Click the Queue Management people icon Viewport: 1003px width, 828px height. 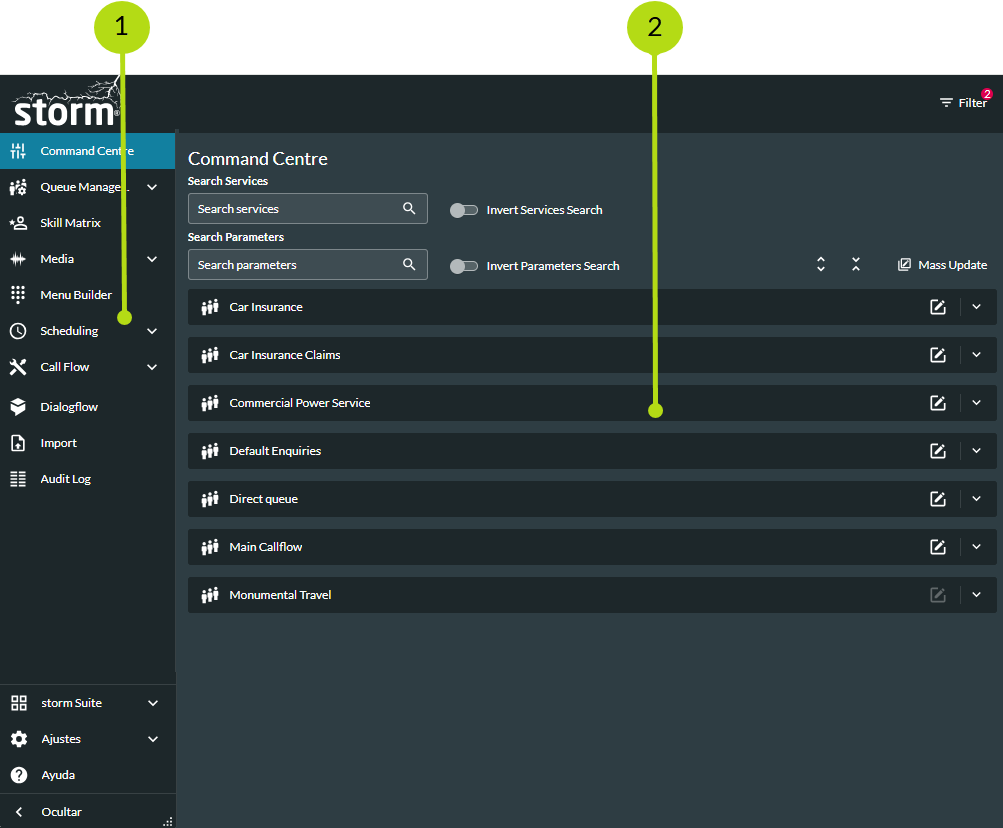point(18,187)
